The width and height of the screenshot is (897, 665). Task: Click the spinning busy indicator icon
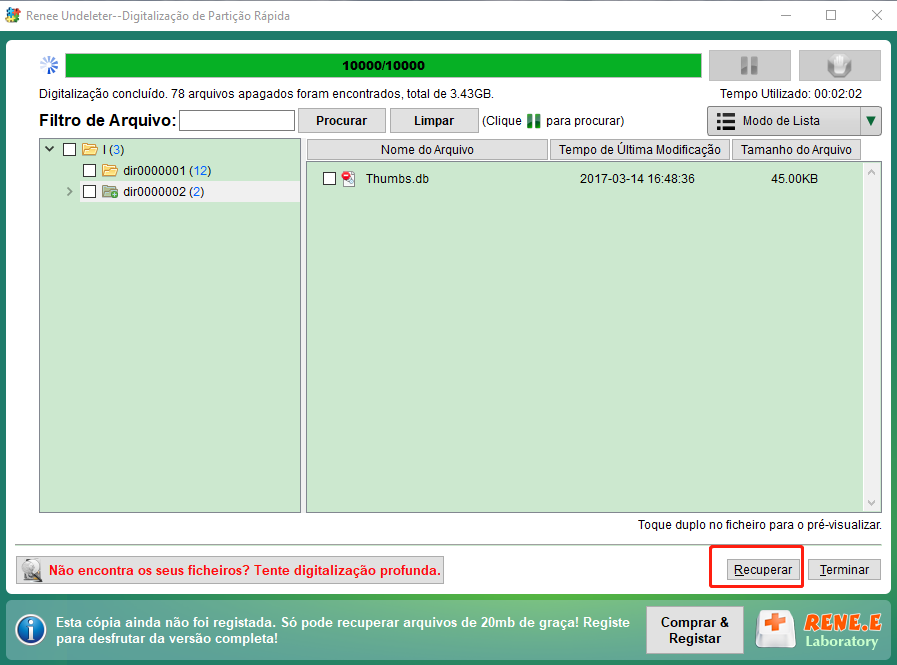[49, 65]
